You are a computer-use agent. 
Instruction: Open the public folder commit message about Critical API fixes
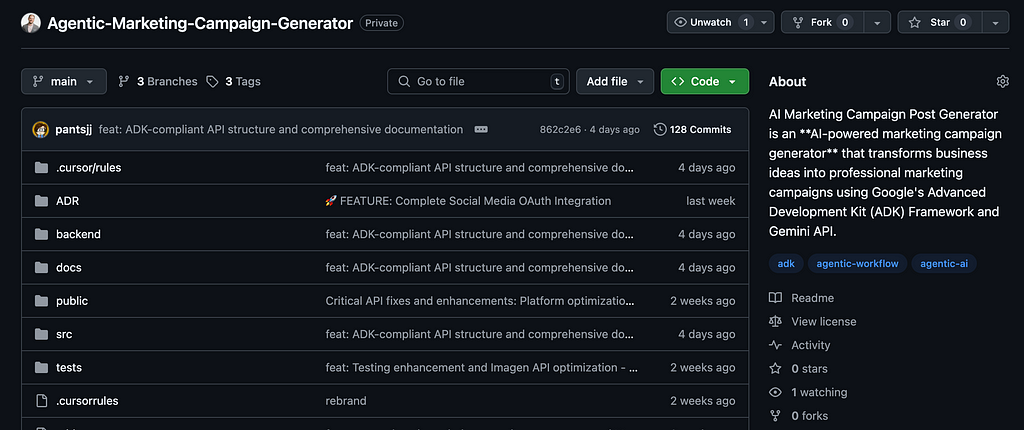pyautogui.click(x=479, y=301)
